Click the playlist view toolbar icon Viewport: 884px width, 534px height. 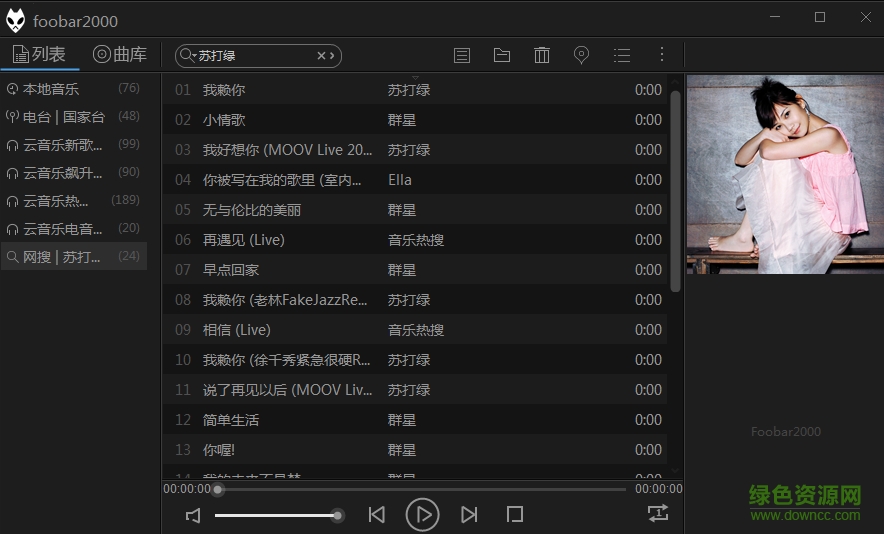click(x=462, y=55)
